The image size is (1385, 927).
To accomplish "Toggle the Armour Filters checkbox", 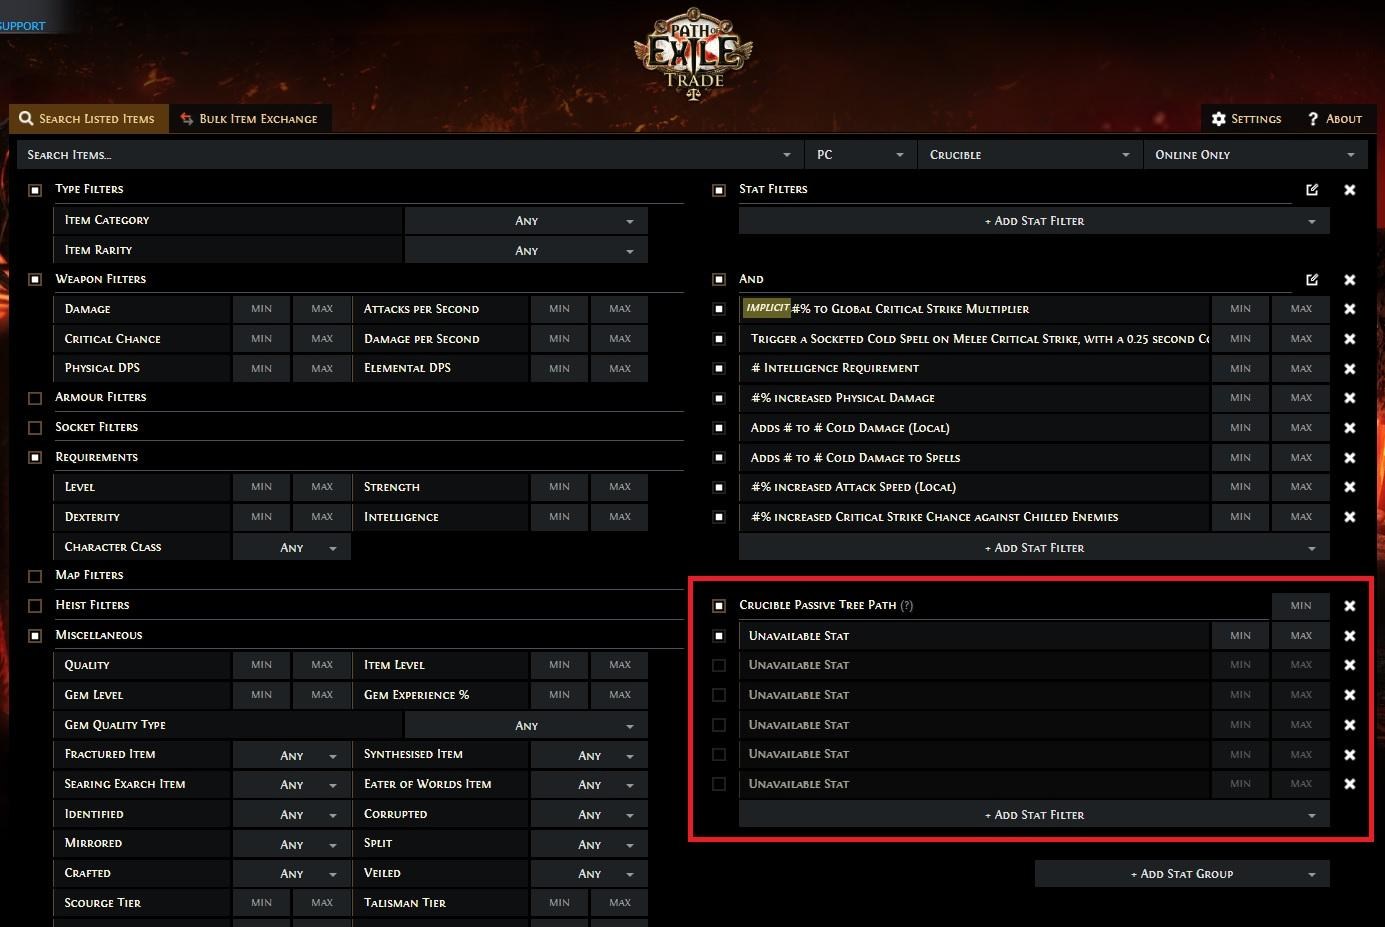I will 35,398.
